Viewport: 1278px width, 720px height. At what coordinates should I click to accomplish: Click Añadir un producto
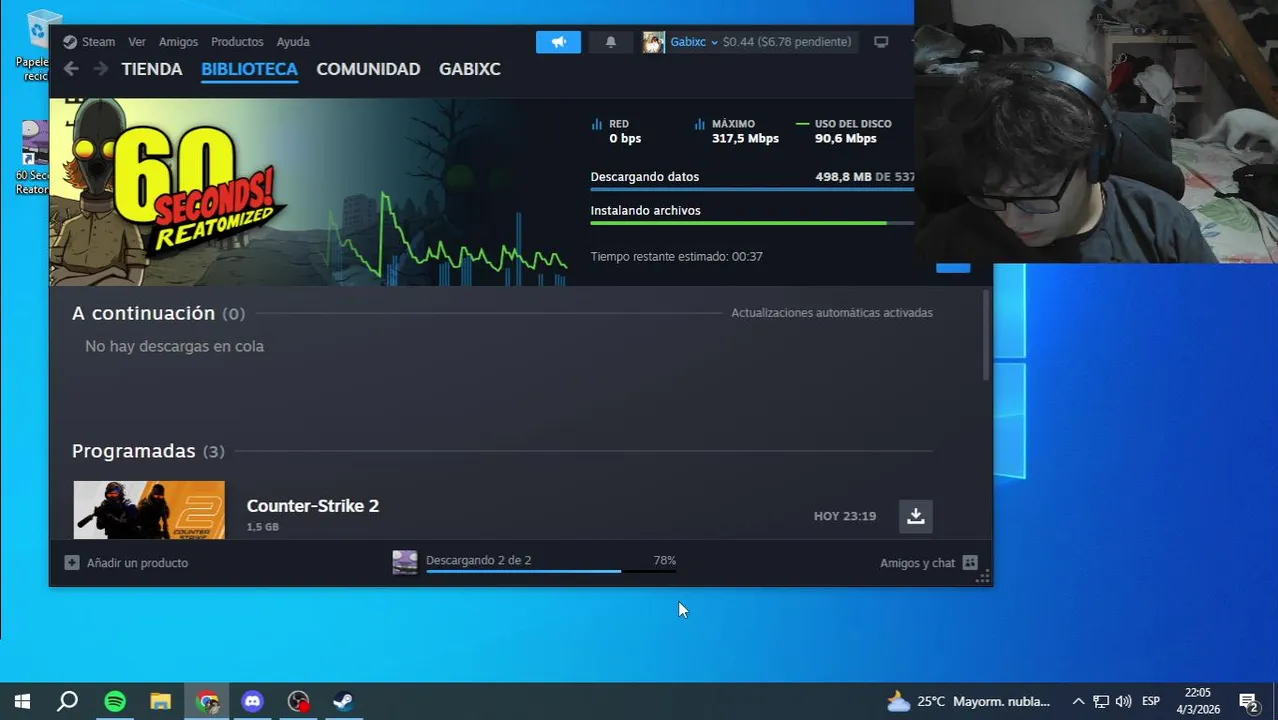(x=137, y=563)
